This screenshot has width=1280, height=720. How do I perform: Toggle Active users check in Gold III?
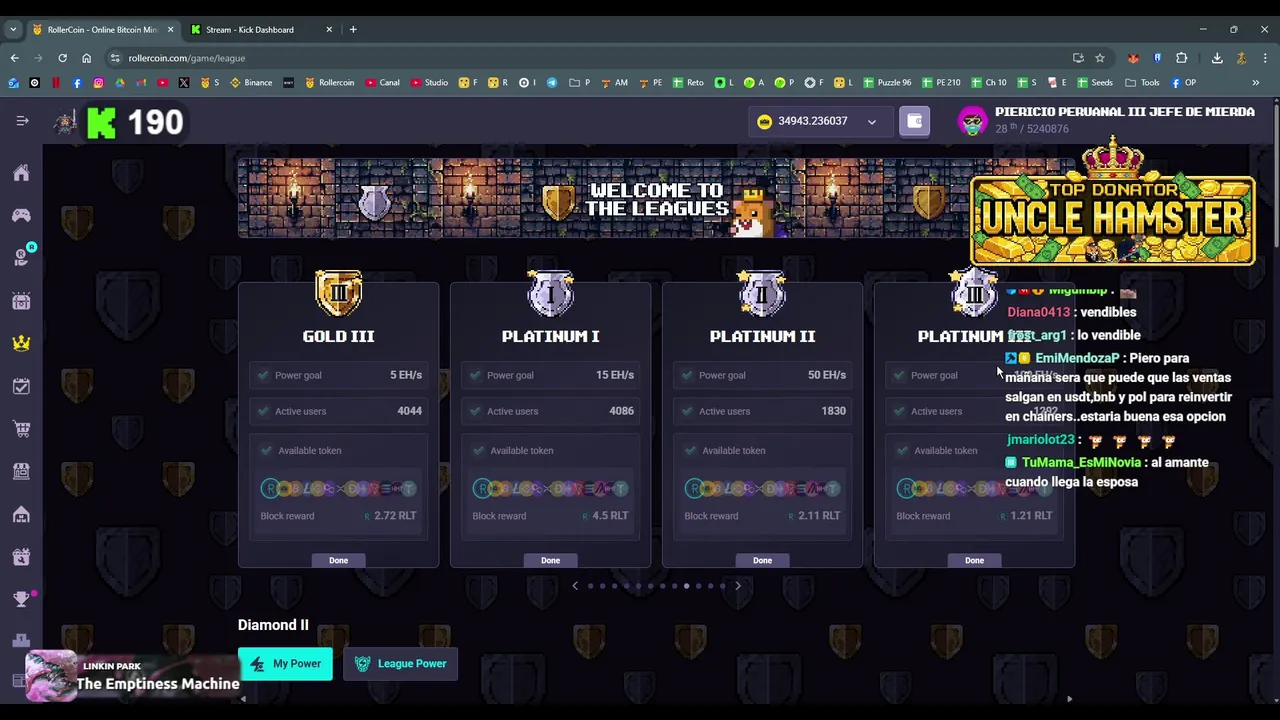click(263, 411)
